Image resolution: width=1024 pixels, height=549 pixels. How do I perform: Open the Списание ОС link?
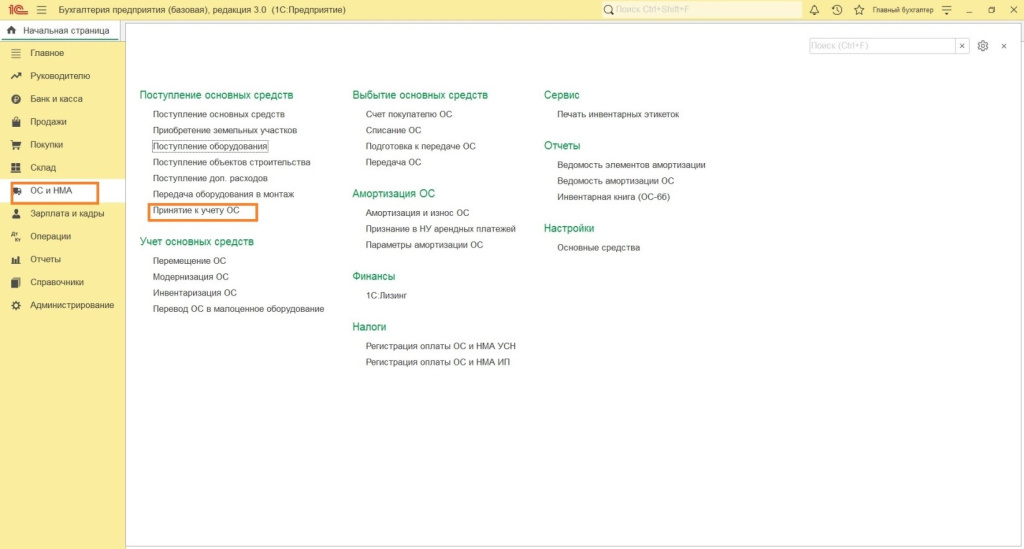(x=393, y=130)
